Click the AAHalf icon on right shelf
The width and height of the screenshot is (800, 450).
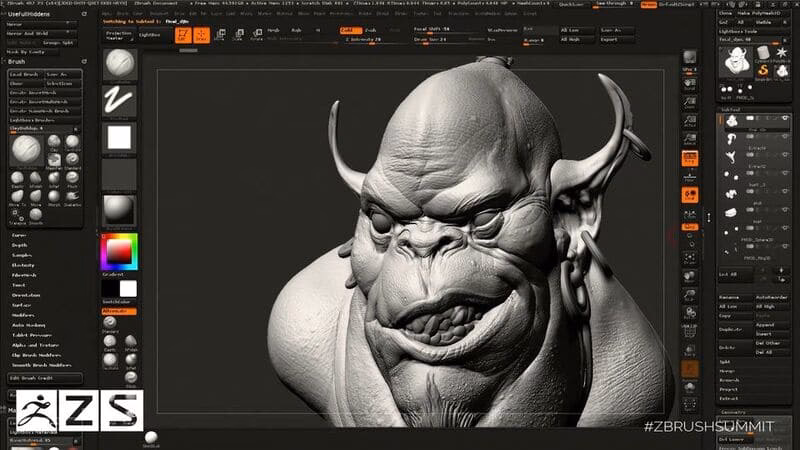[x=690, y=139]
